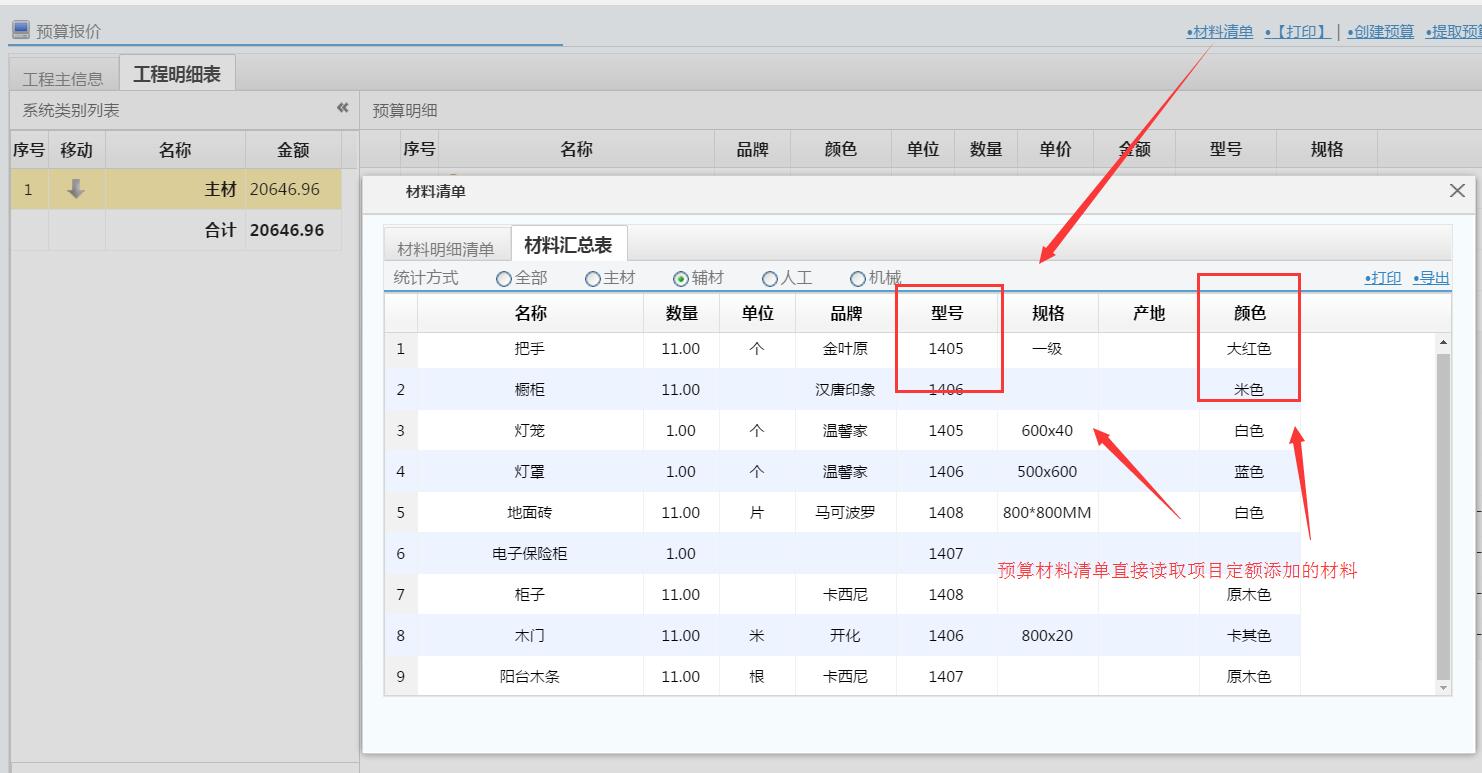Click the 创建预算 link
The width and height of the screenshot is (1482, 773).
[x=1380, y=32]
